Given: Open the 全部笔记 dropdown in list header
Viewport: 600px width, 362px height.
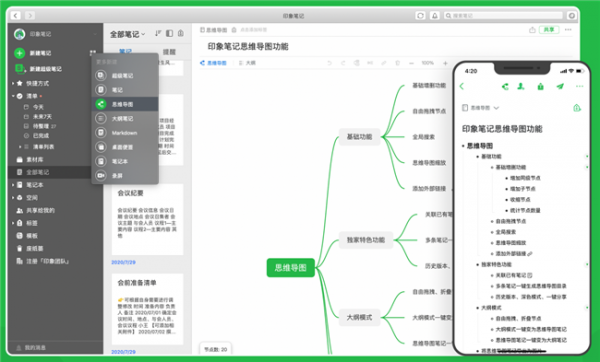Looking at the screenshot, I should click(127, 34).
